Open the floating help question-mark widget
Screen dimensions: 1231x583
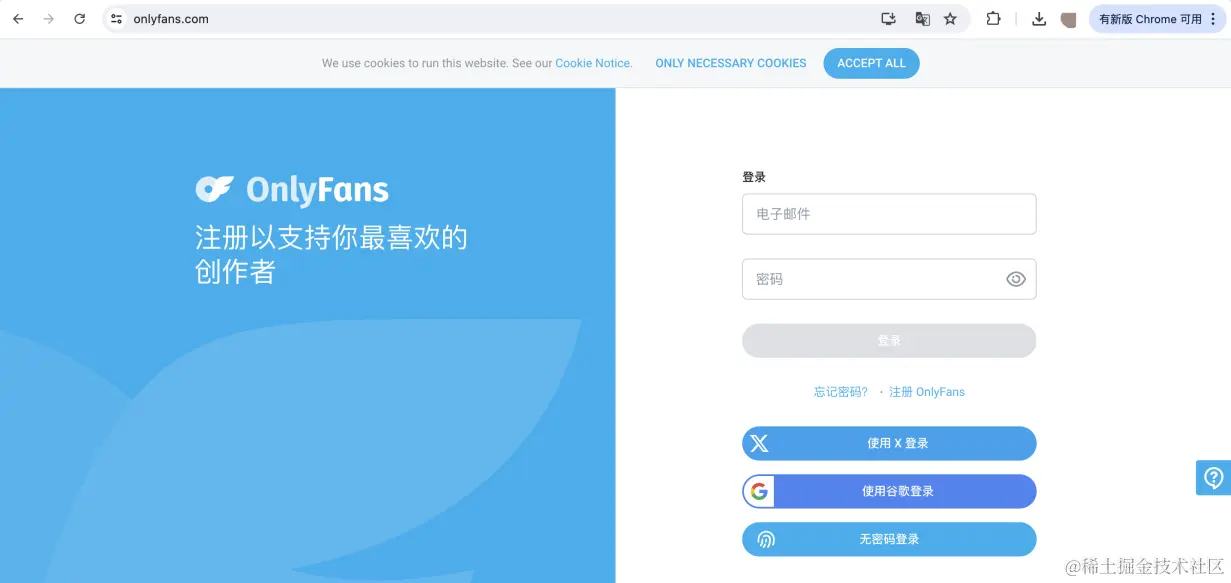click(1213, 477)
